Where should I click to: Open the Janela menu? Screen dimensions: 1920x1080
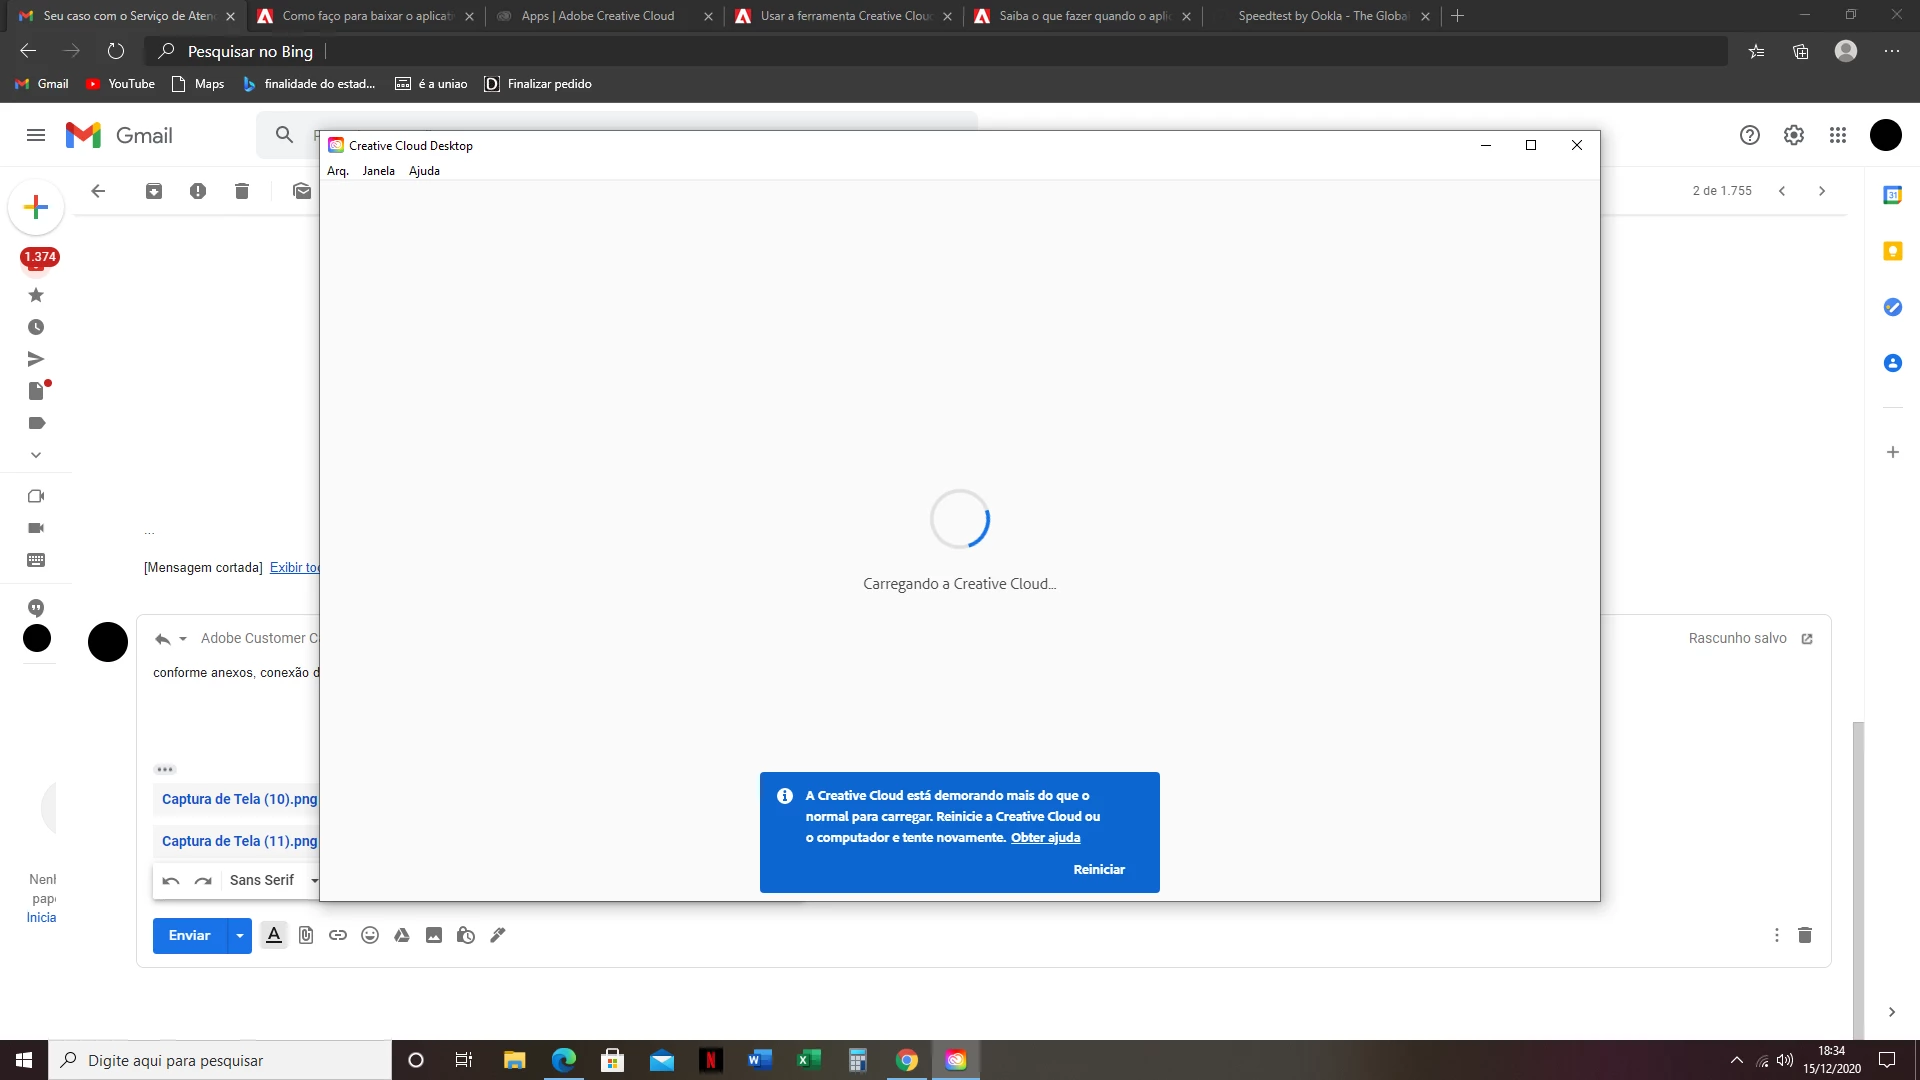click(378, 171)
